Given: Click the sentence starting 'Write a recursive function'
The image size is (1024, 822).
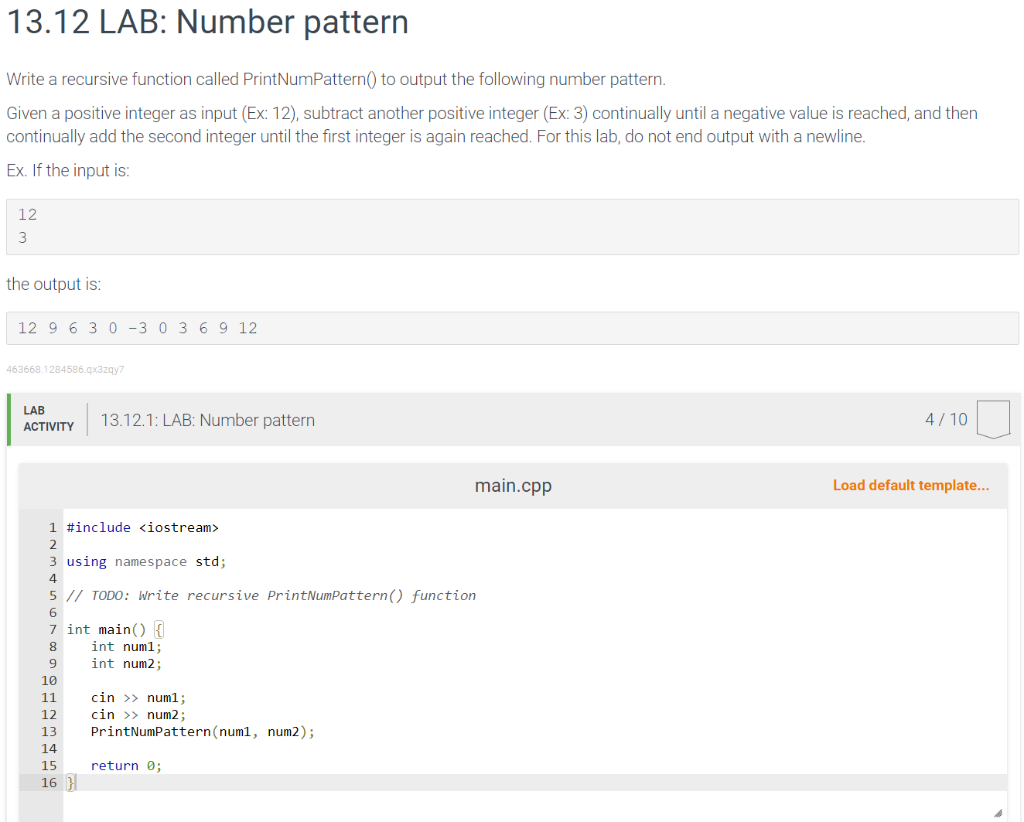Looking at the screenshot, I should (336, 79).
